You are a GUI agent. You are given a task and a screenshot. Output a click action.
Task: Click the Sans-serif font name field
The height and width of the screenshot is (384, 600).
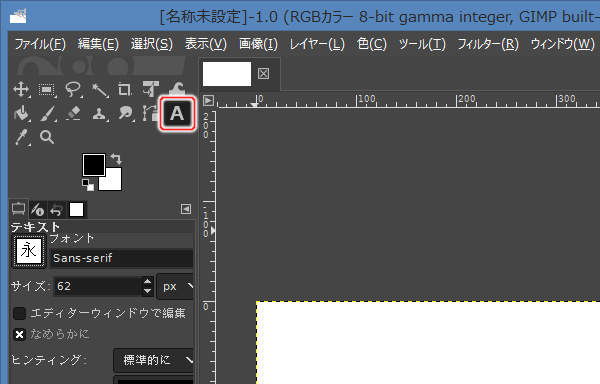[x=121, y=258]
